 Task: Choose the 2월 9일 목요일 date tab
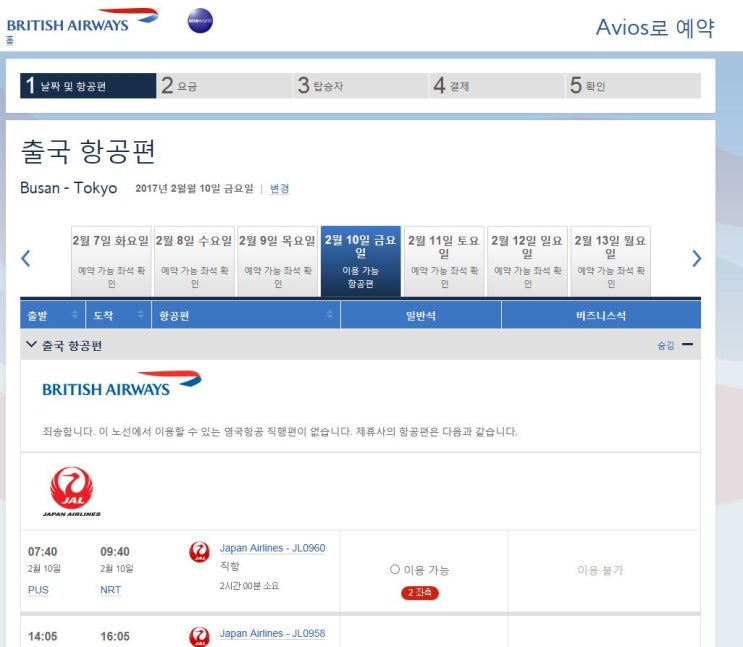point(277,262)
